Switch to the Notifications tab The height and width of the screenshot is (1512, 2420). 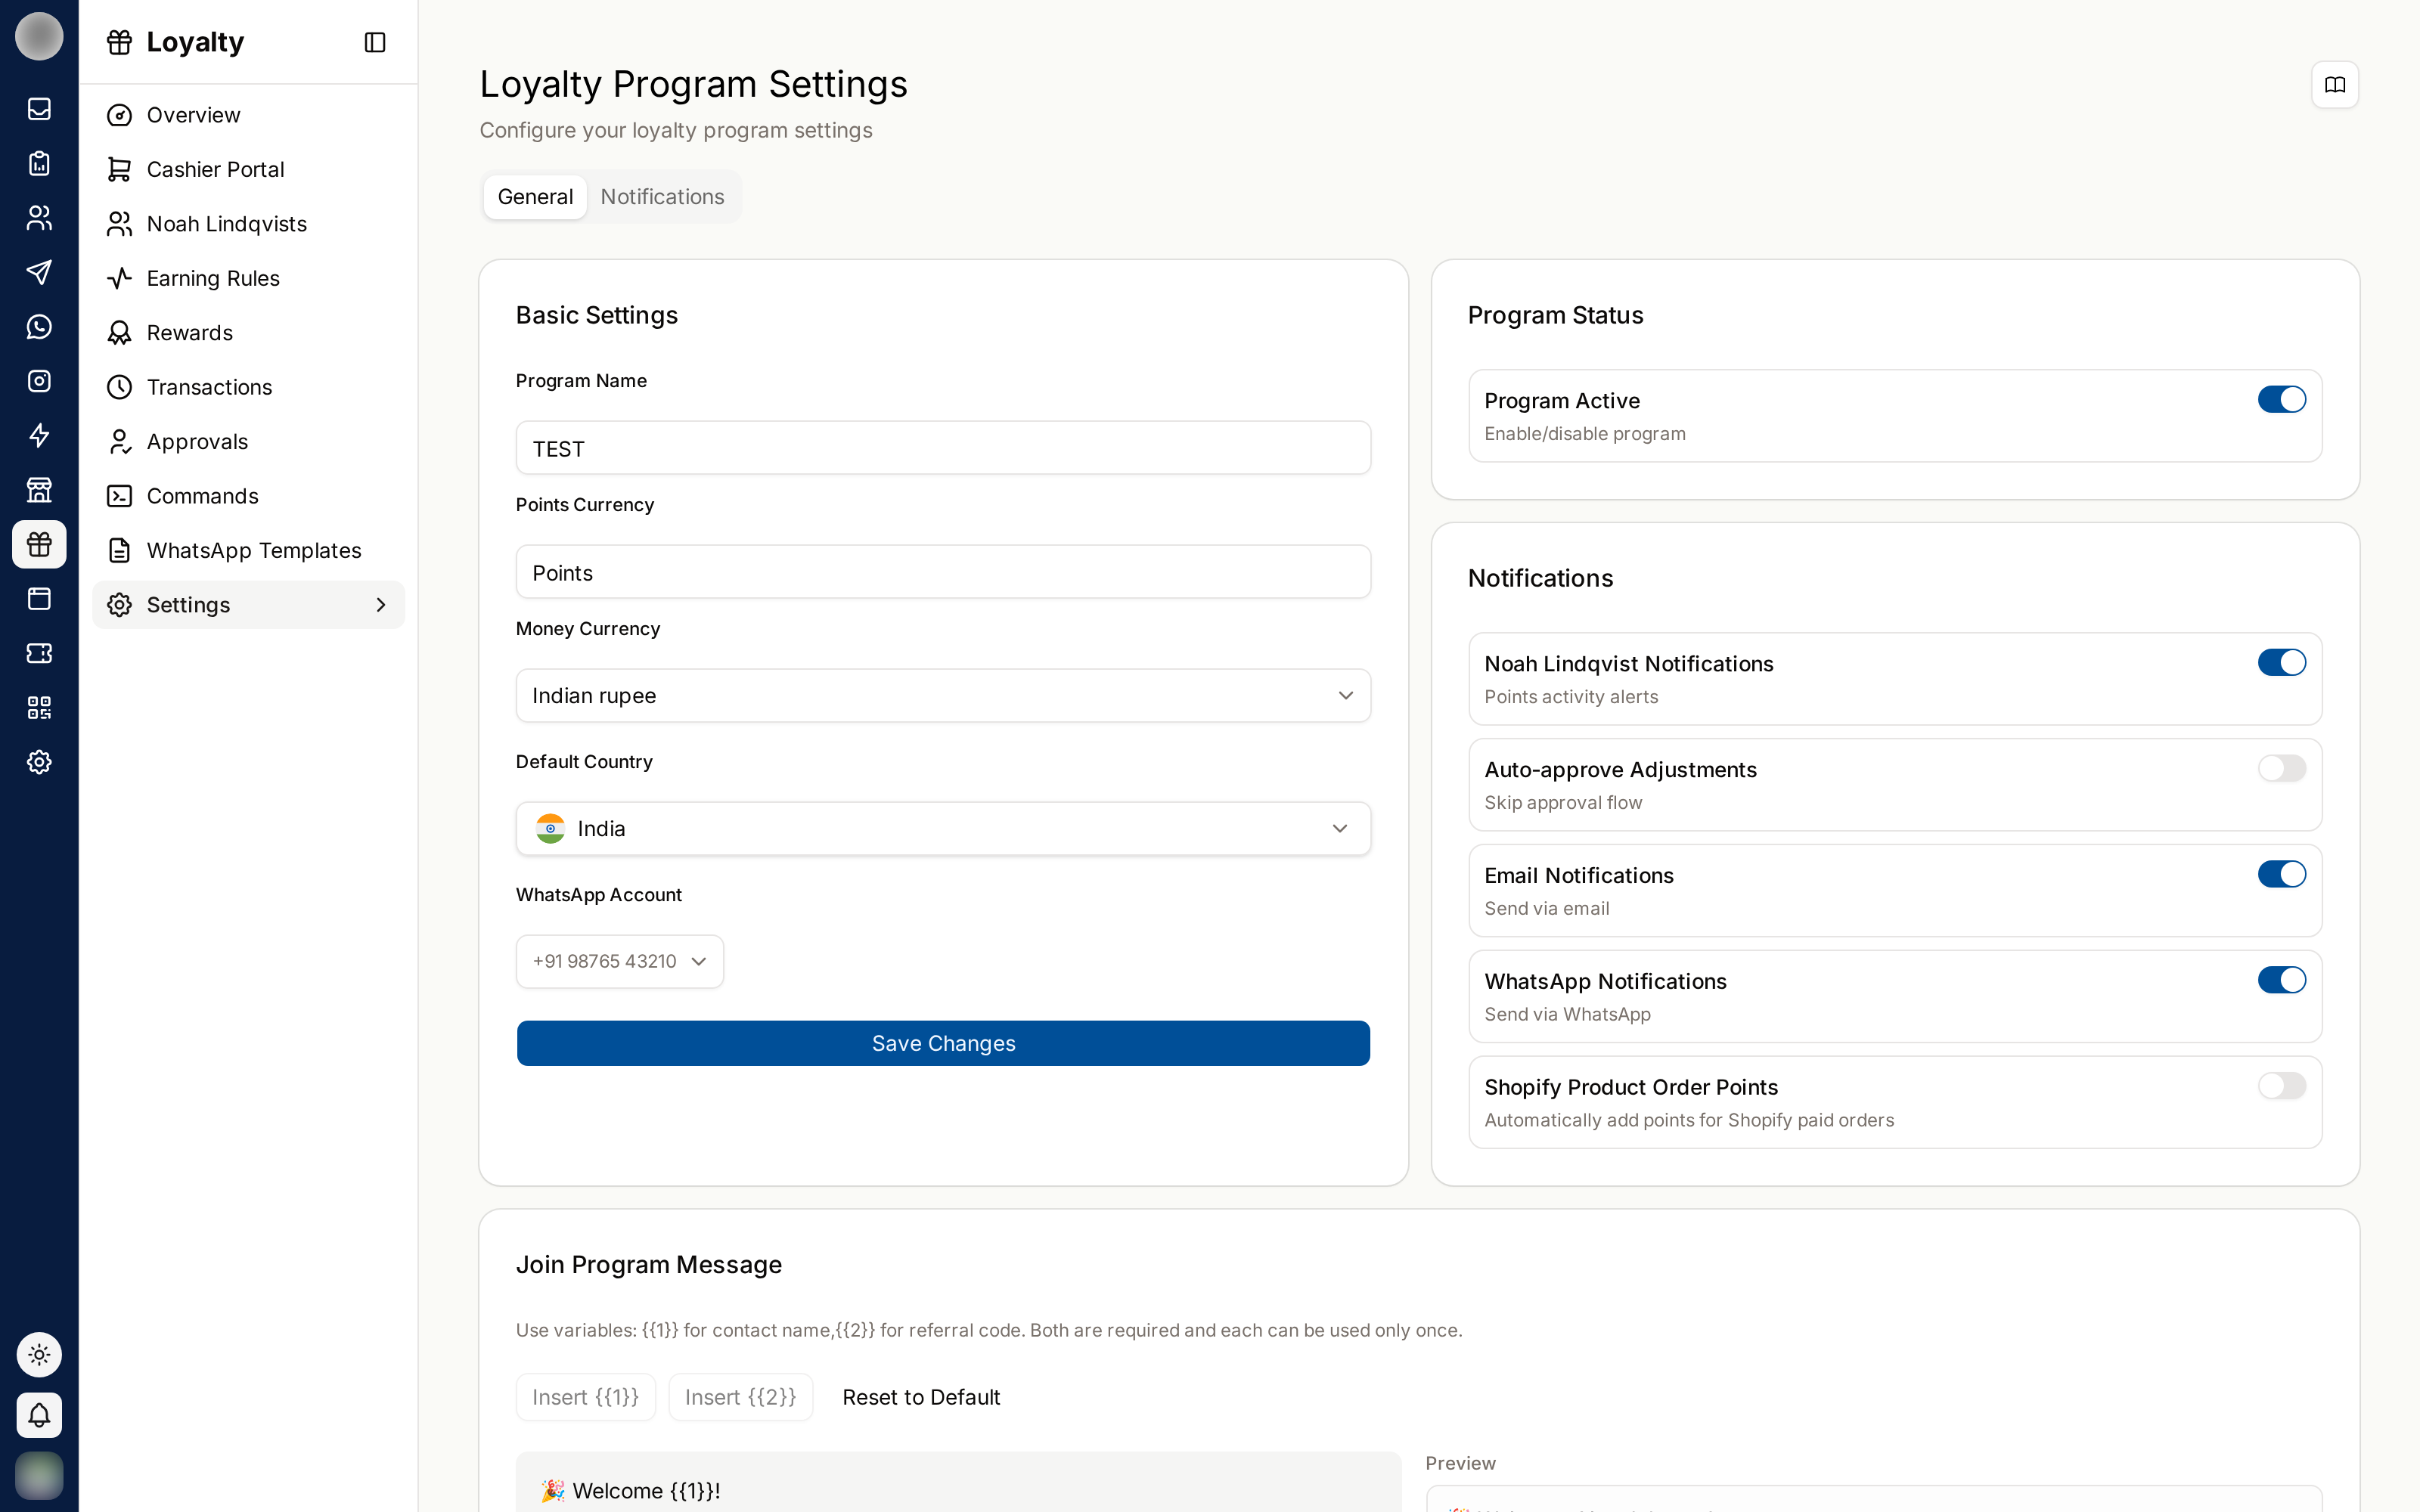pos(662,197)
